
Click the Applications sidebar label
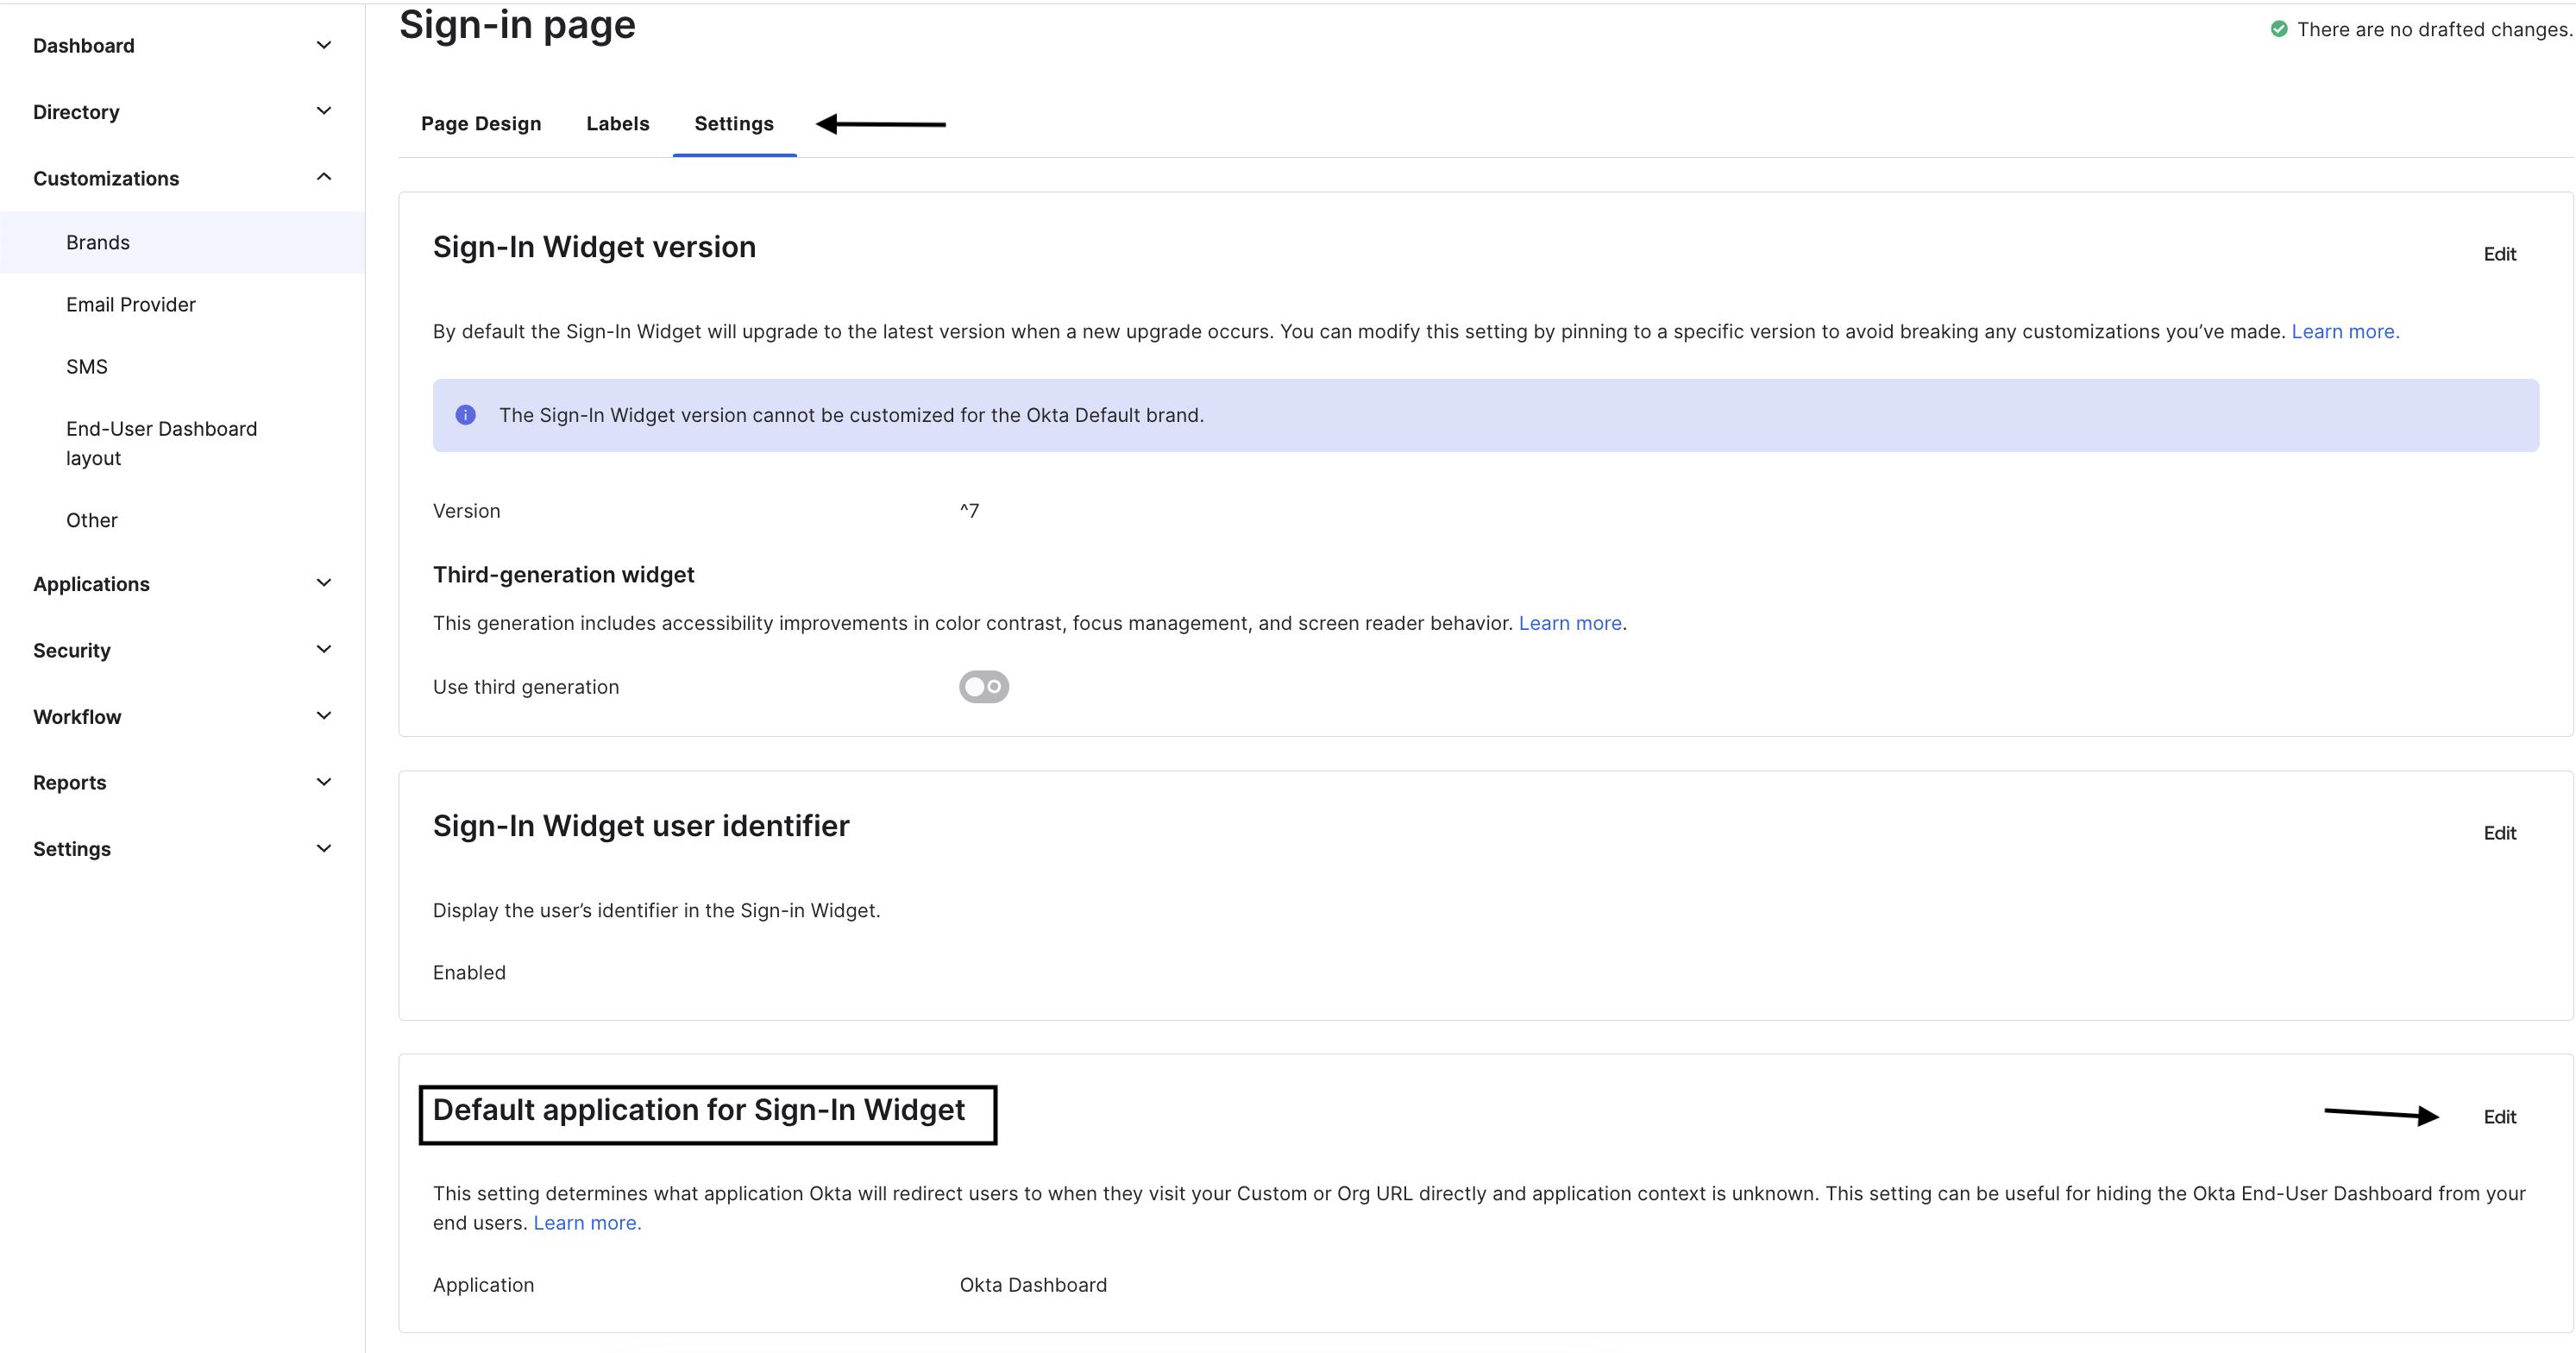pos(91,584)
